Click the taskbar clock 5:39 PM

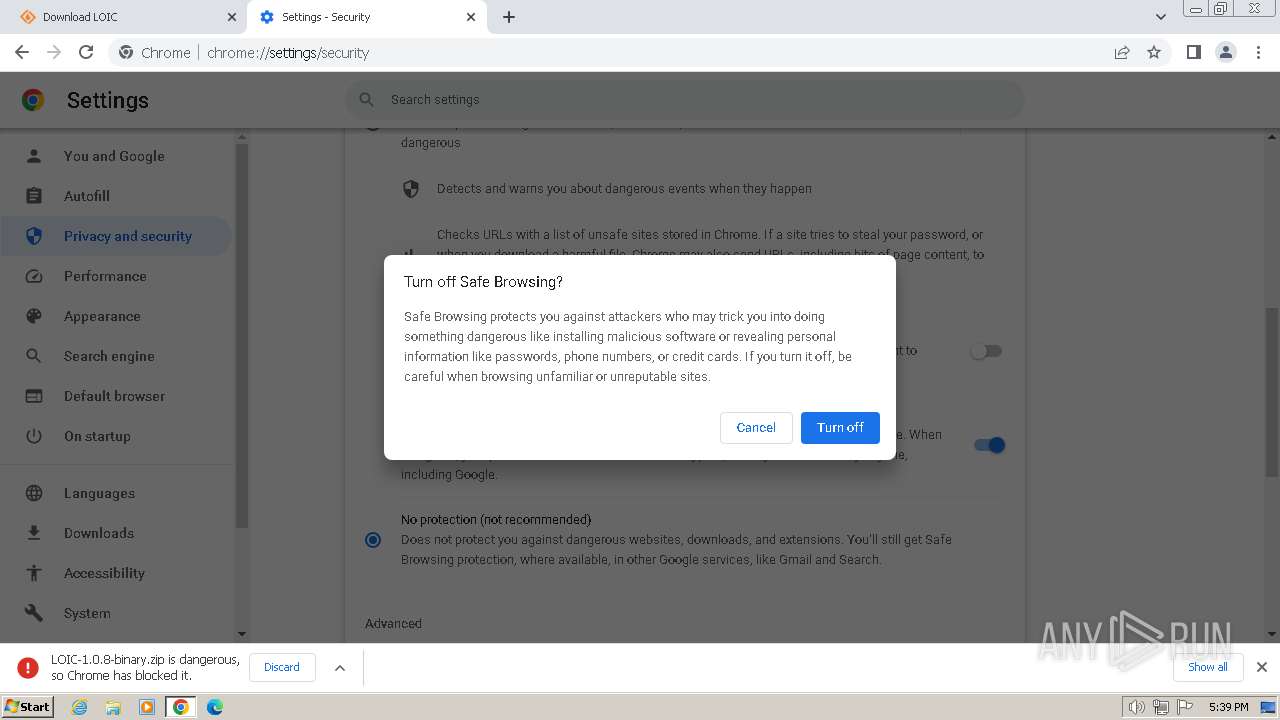(1228, 707)
